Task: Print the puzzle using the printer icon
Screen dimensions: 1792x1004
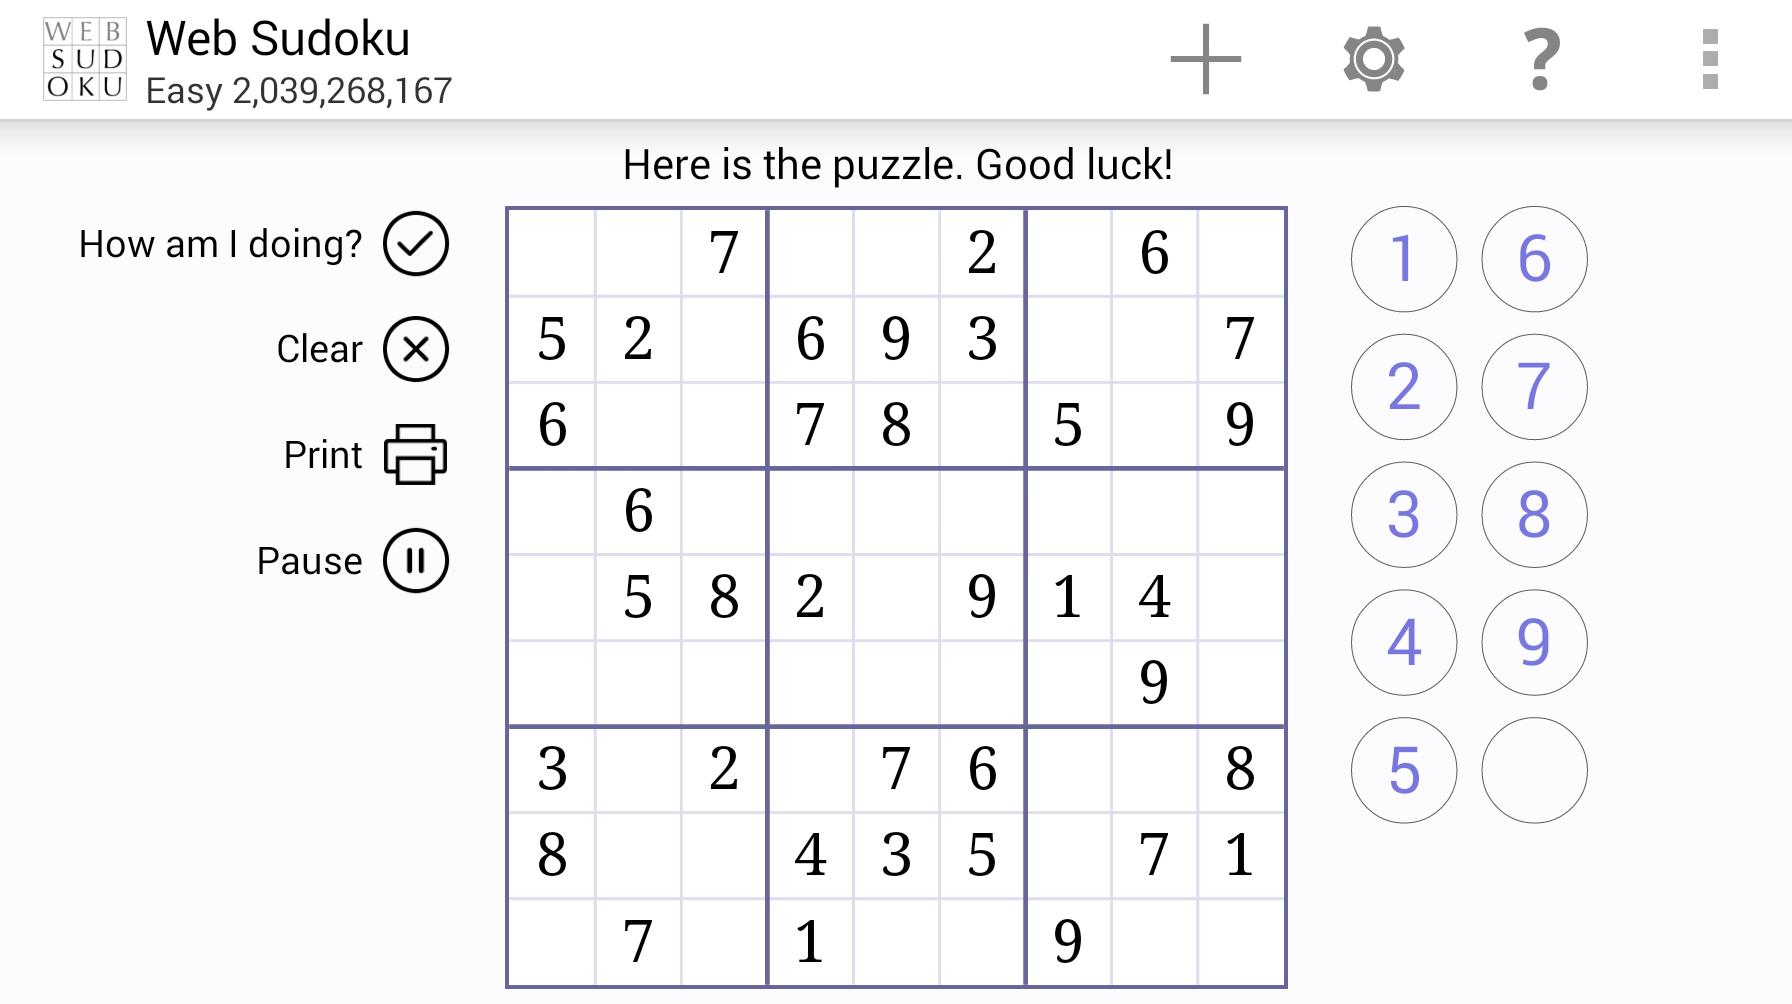Action: [x=417, y=455]
